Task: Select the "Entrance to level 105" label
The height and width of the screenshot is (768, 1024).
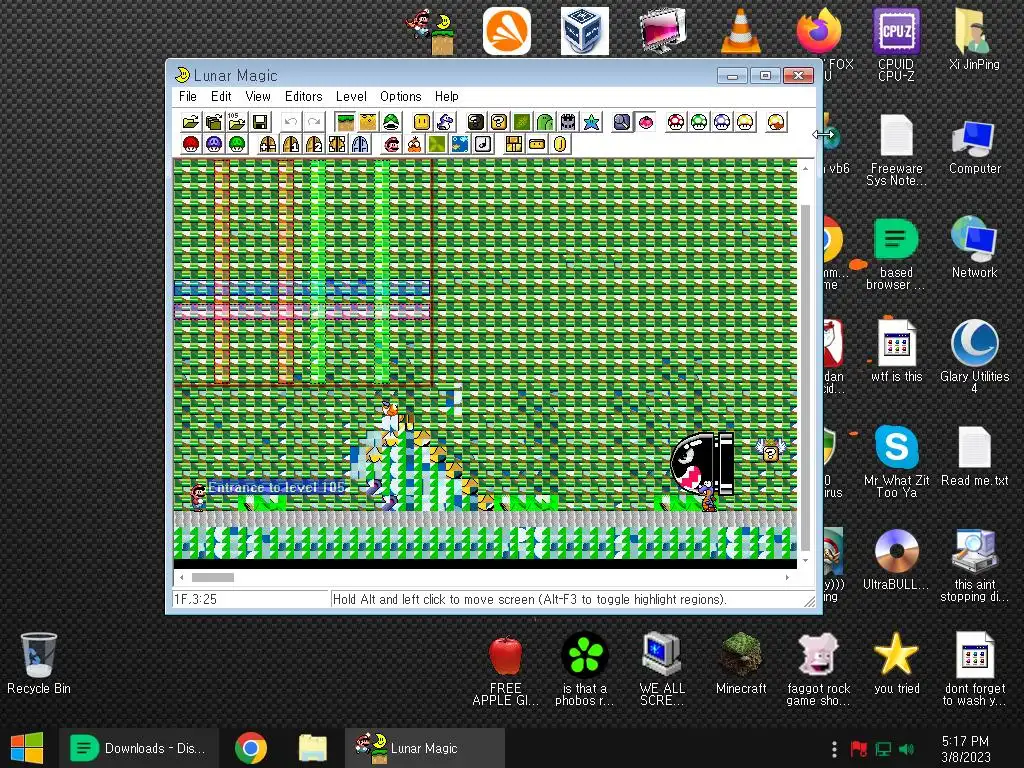Action: 276,487
